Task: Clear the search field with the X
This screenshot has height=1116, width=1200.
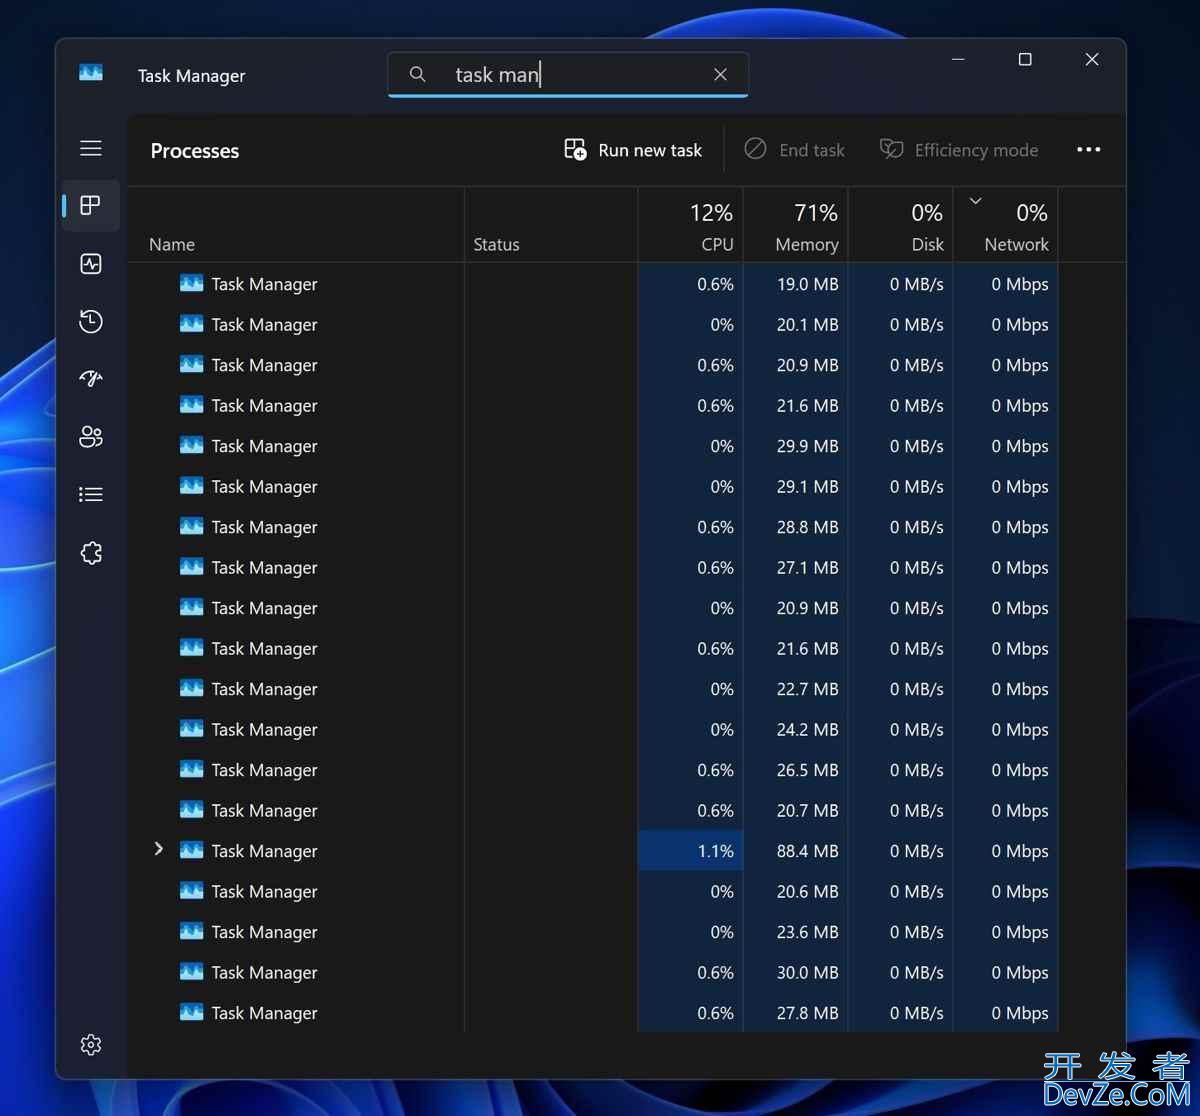Action: 720,74
